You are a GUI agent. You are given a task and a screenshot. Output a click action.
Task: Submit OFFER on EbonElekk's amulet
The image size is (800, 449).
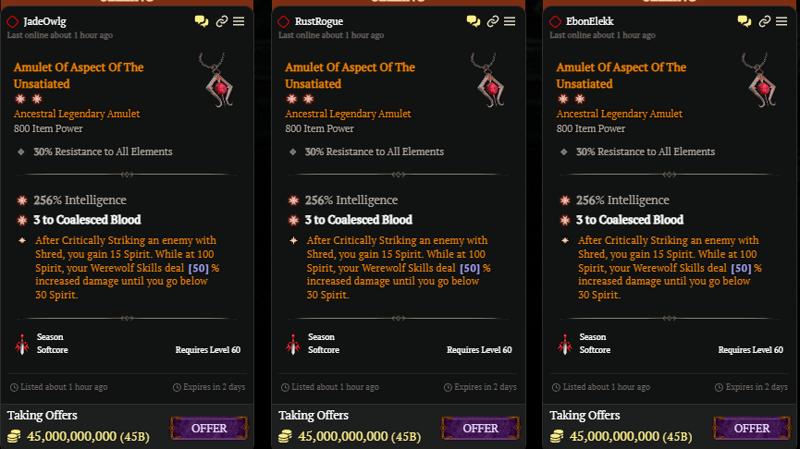(752, 428)
